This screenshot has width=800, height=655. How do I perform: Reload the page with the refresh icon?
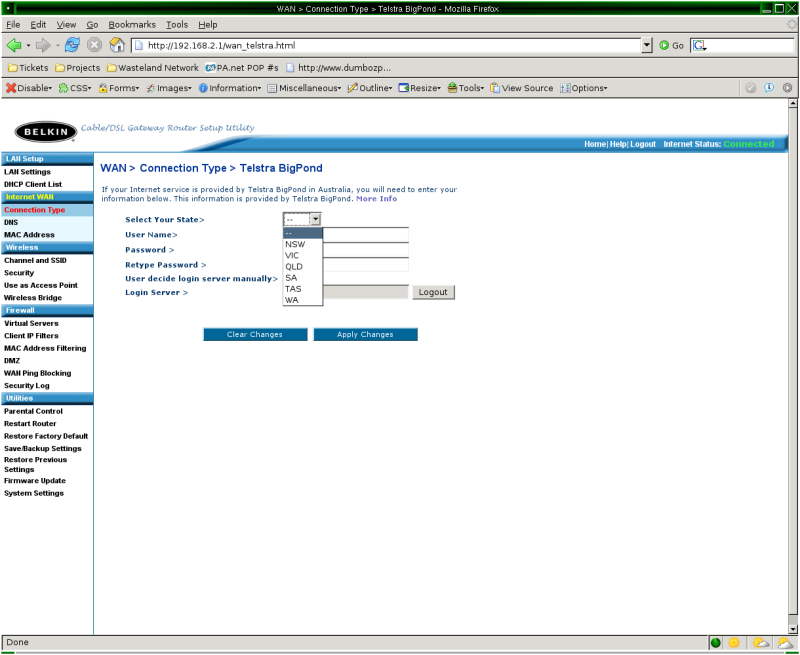(x=72, y=45)
